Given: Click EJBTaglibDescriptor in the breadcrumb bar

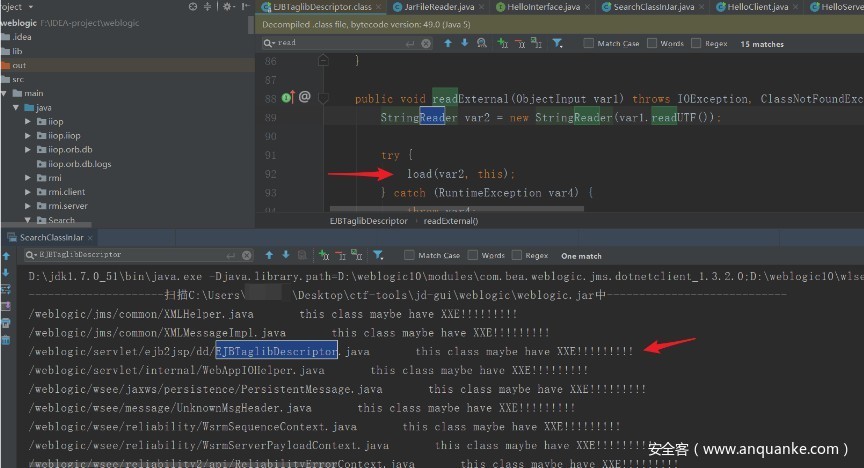Looking at the screenshot, I should tap(368, 221).
